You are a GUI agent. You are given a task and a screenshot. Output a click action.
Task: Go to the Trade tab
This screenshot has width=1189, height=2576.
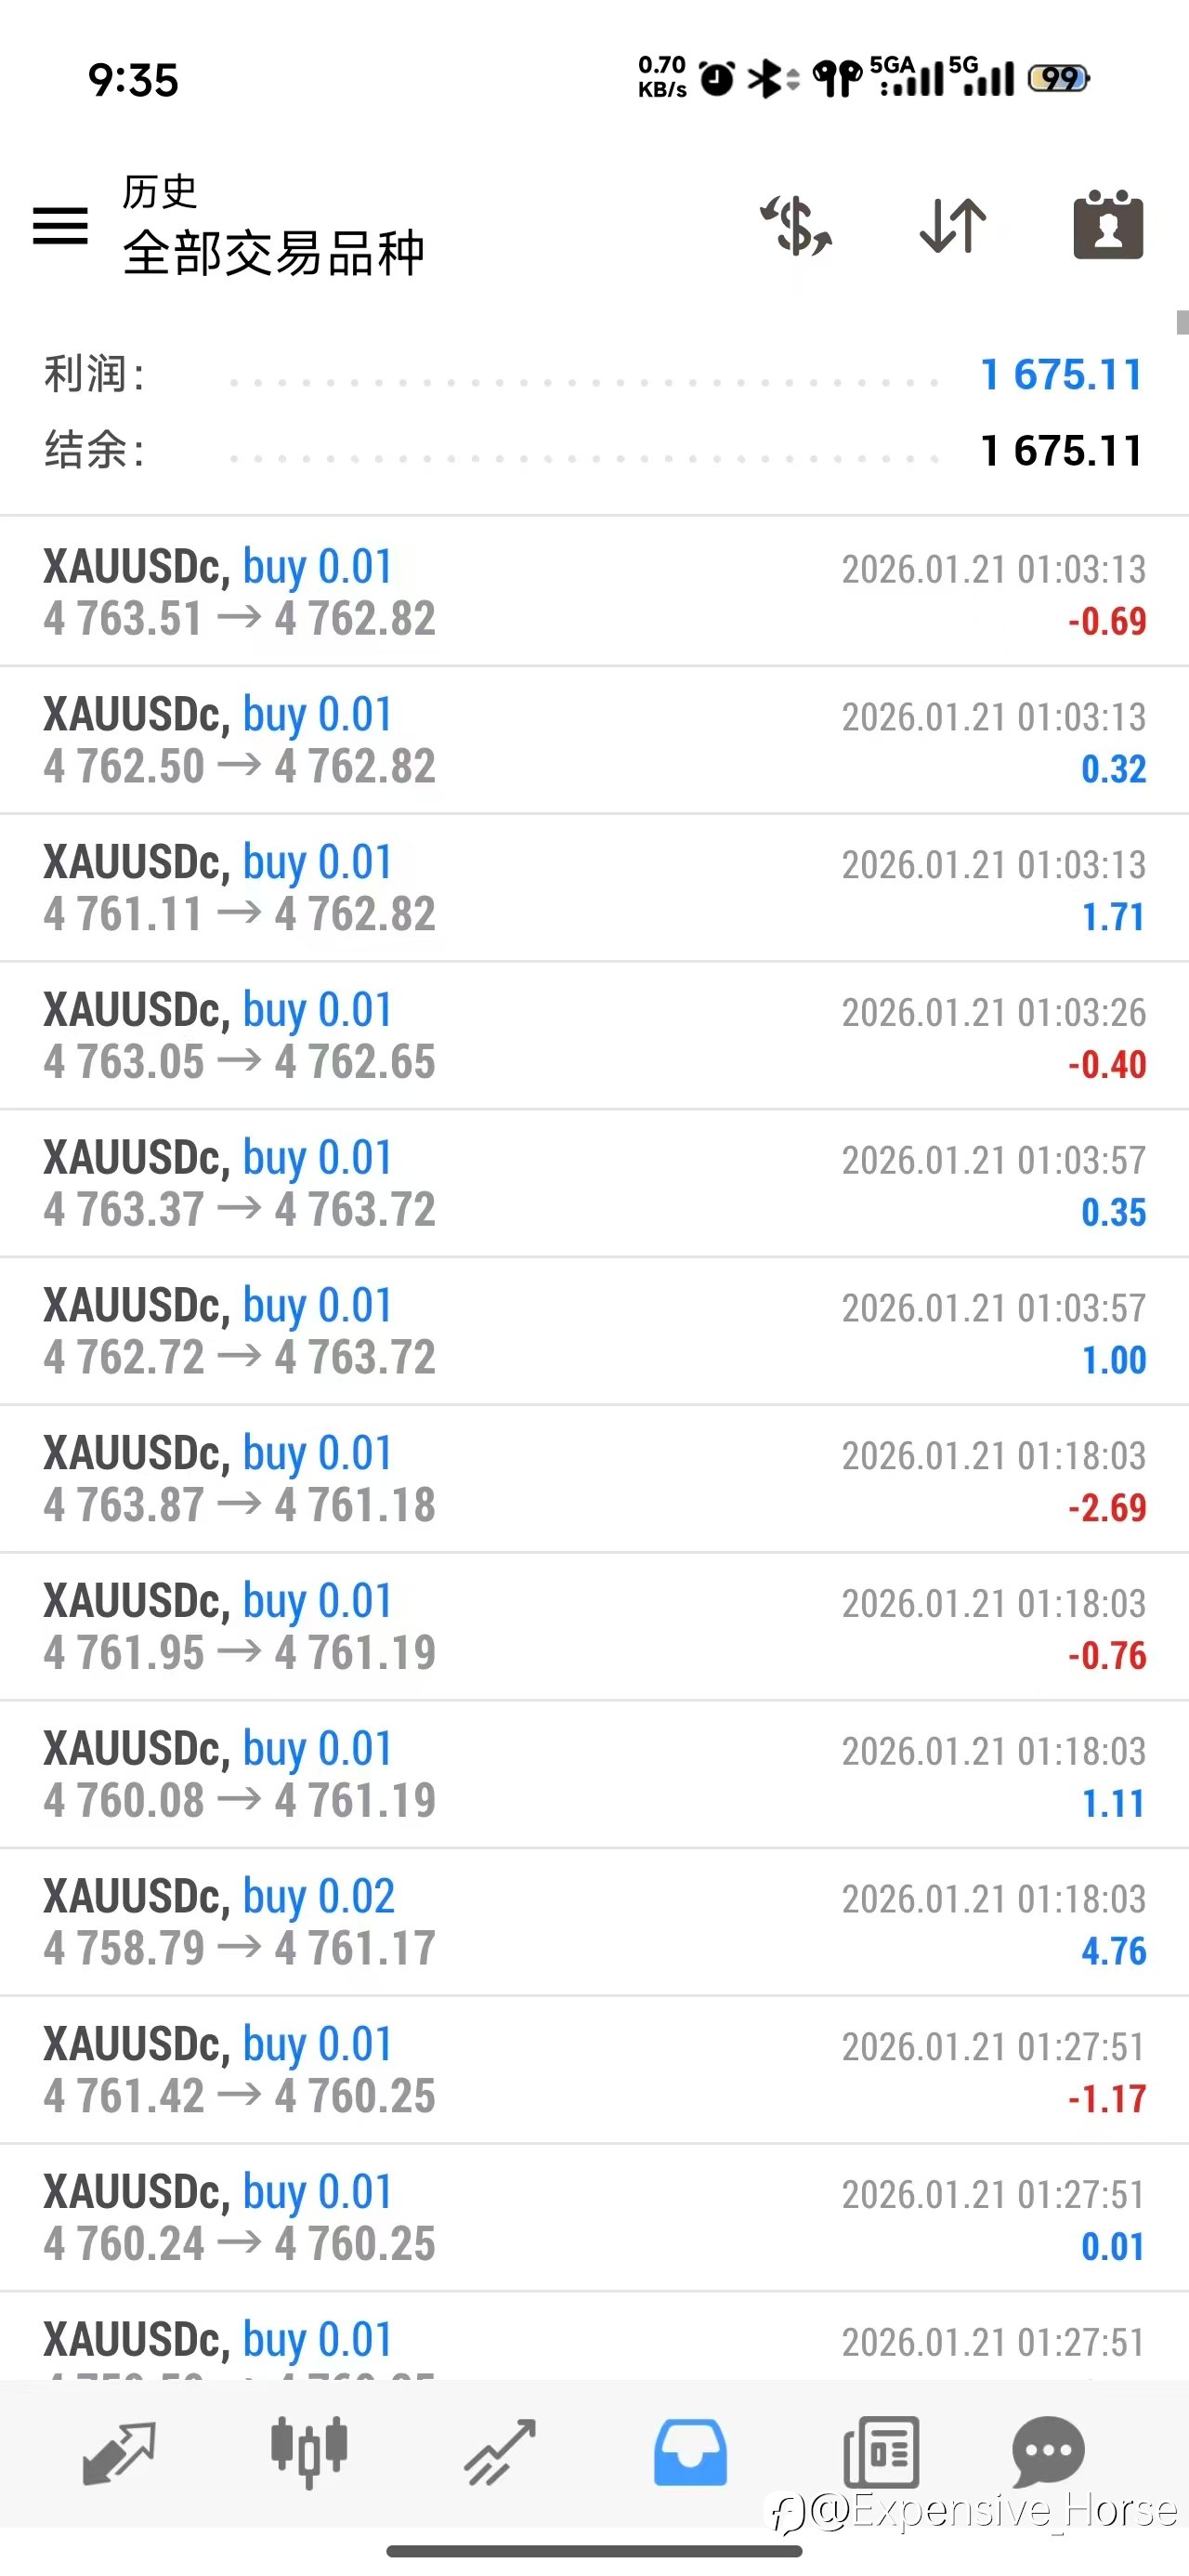click(500, 2453)
